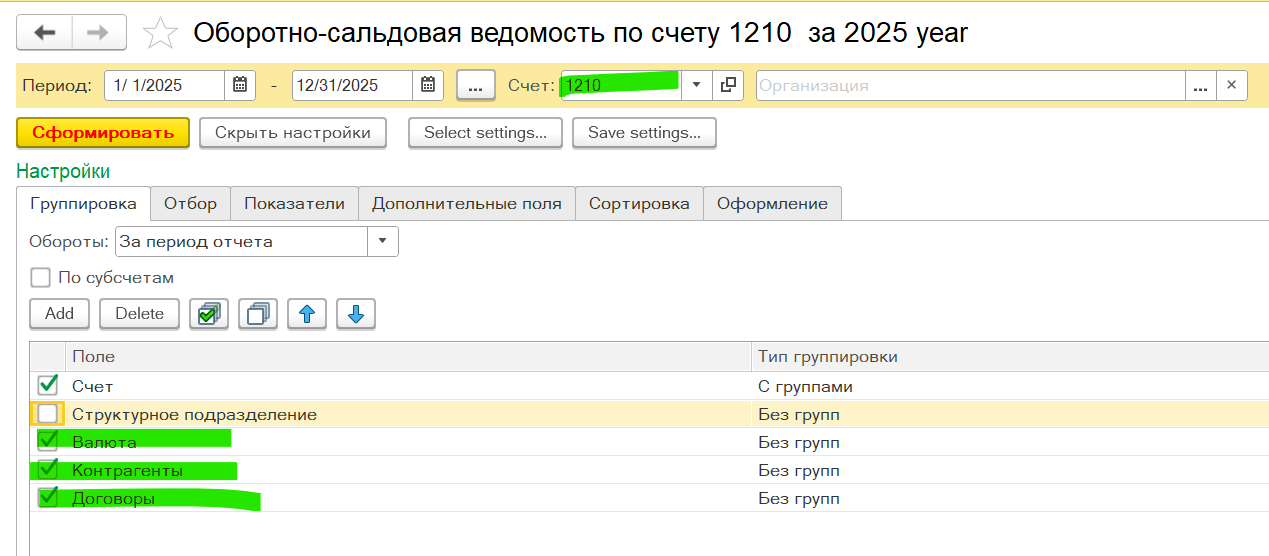The width and height of the screenshot is (1269, 556).
Task: Toggle the Контрагенты row checkbox
Action: pos(47,469)
